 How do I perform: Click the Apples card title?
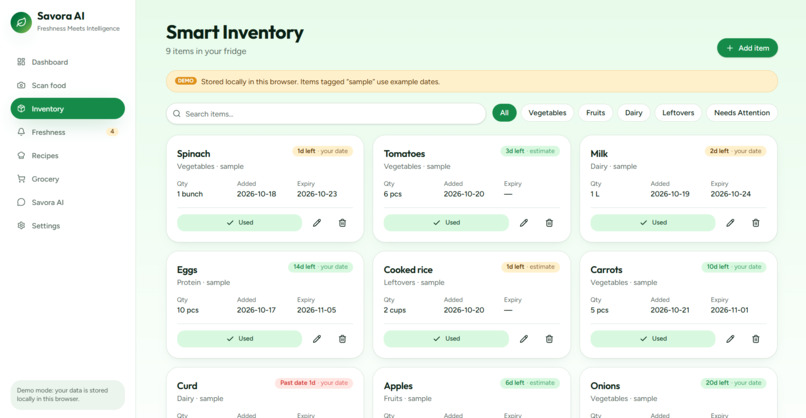pyautogui.click(x=398, y=386)
